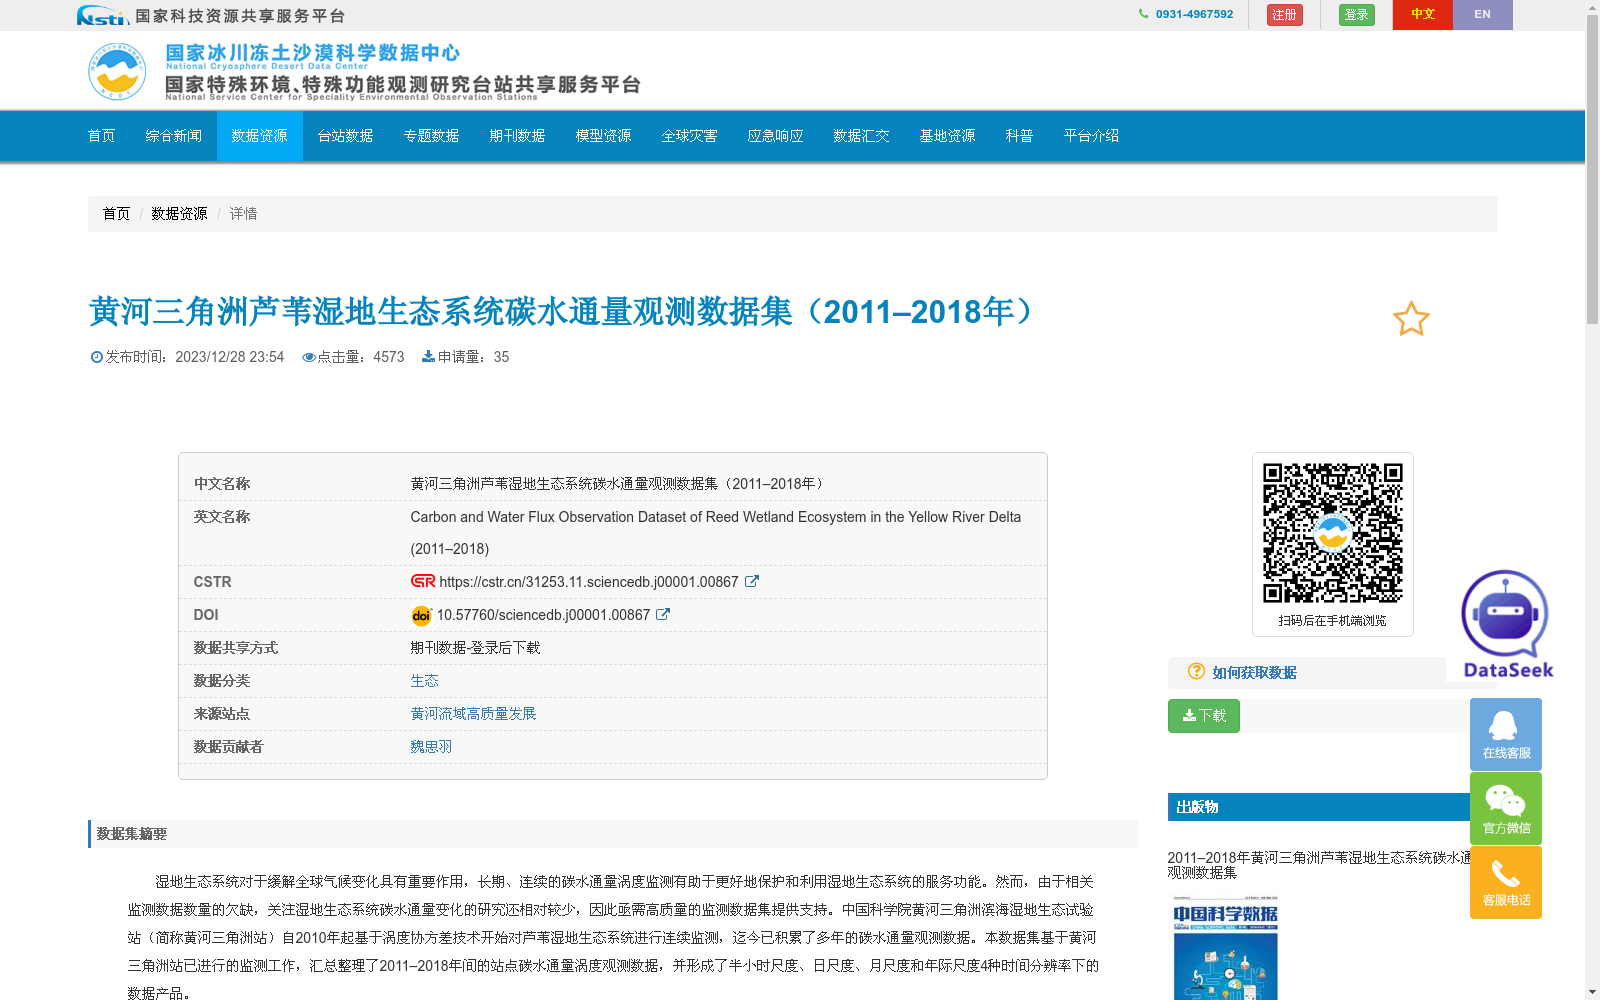
Task: Click question mark icon near 如何获取数据
Action: tap(1196, 671)
